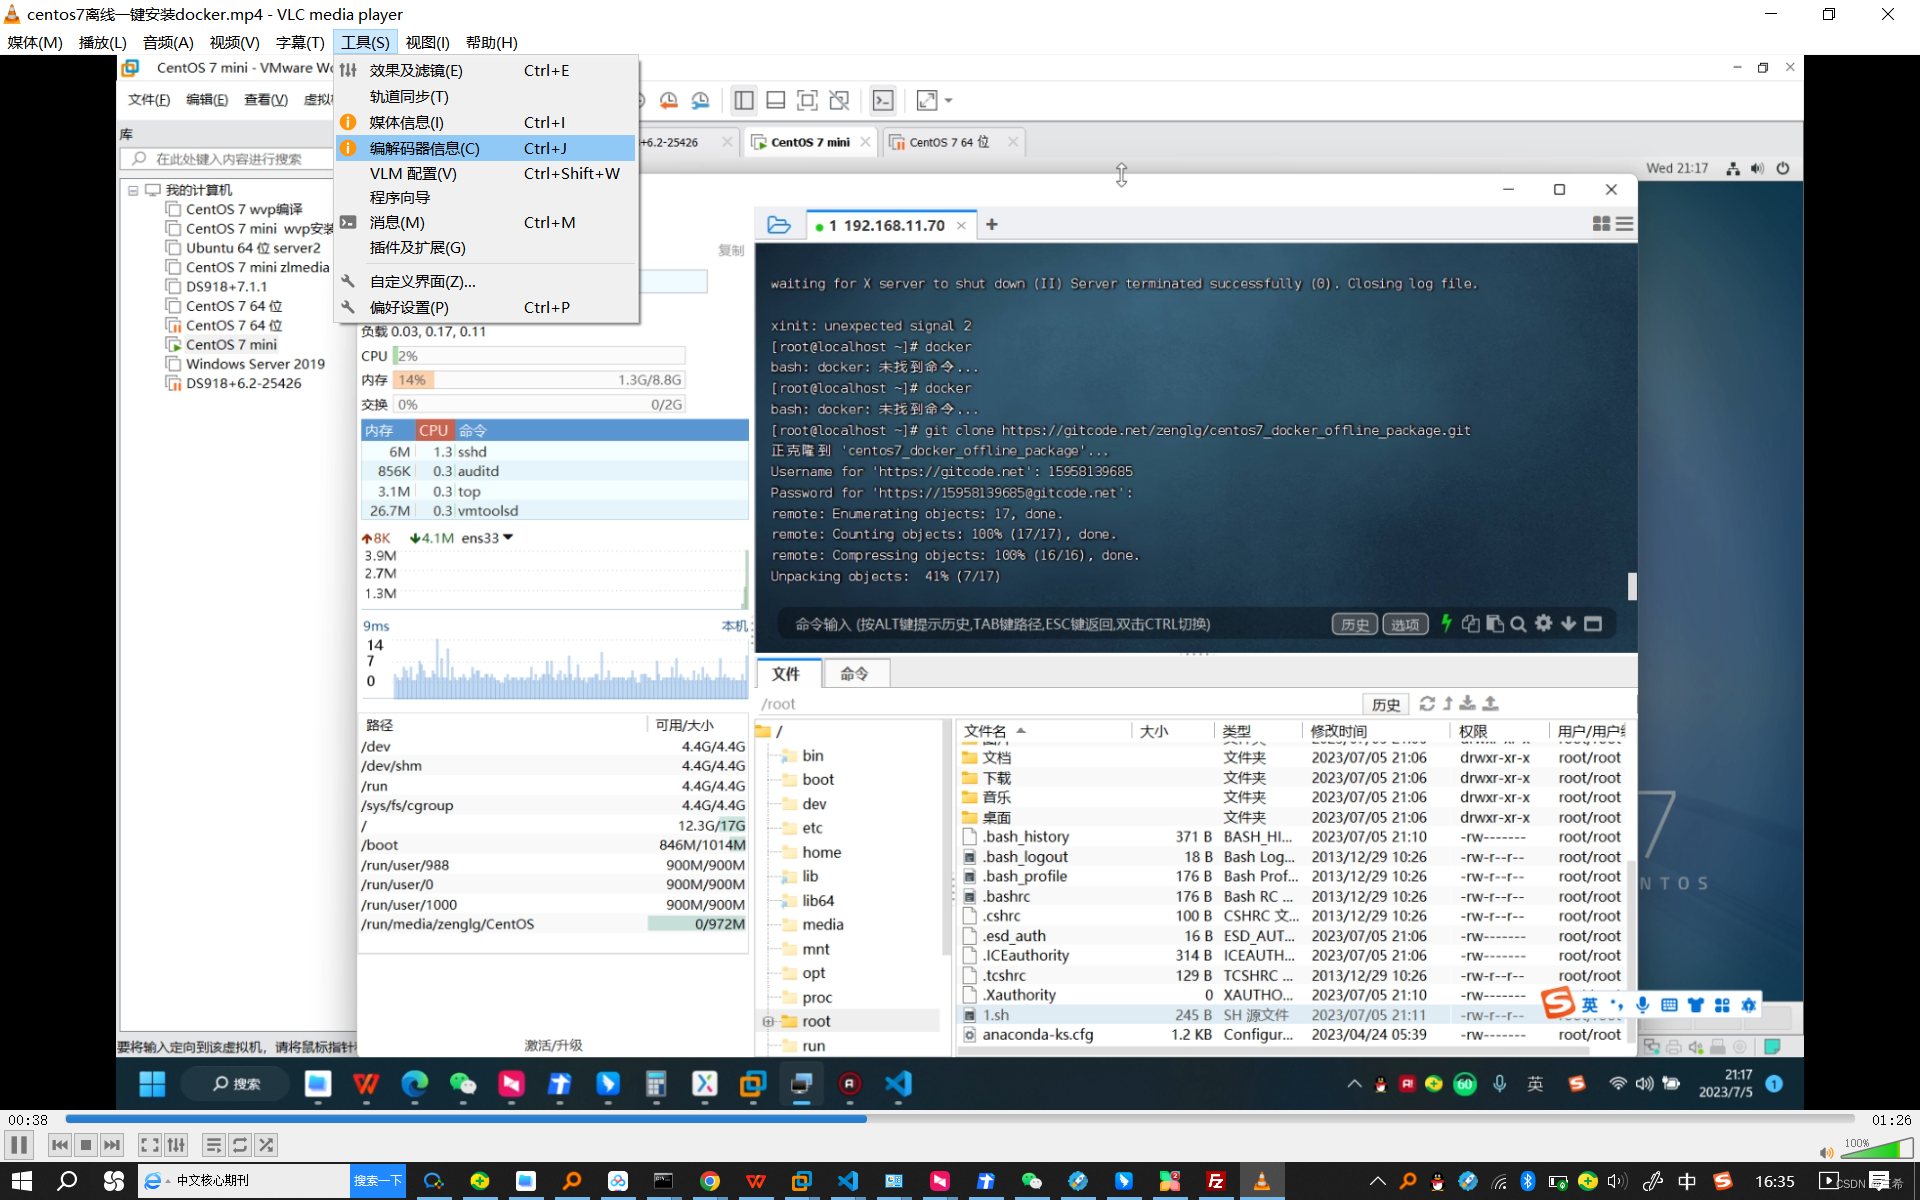Open the 字幕 menu in menu bar
The image size is (1920, 1200).
tap(300, 42)
